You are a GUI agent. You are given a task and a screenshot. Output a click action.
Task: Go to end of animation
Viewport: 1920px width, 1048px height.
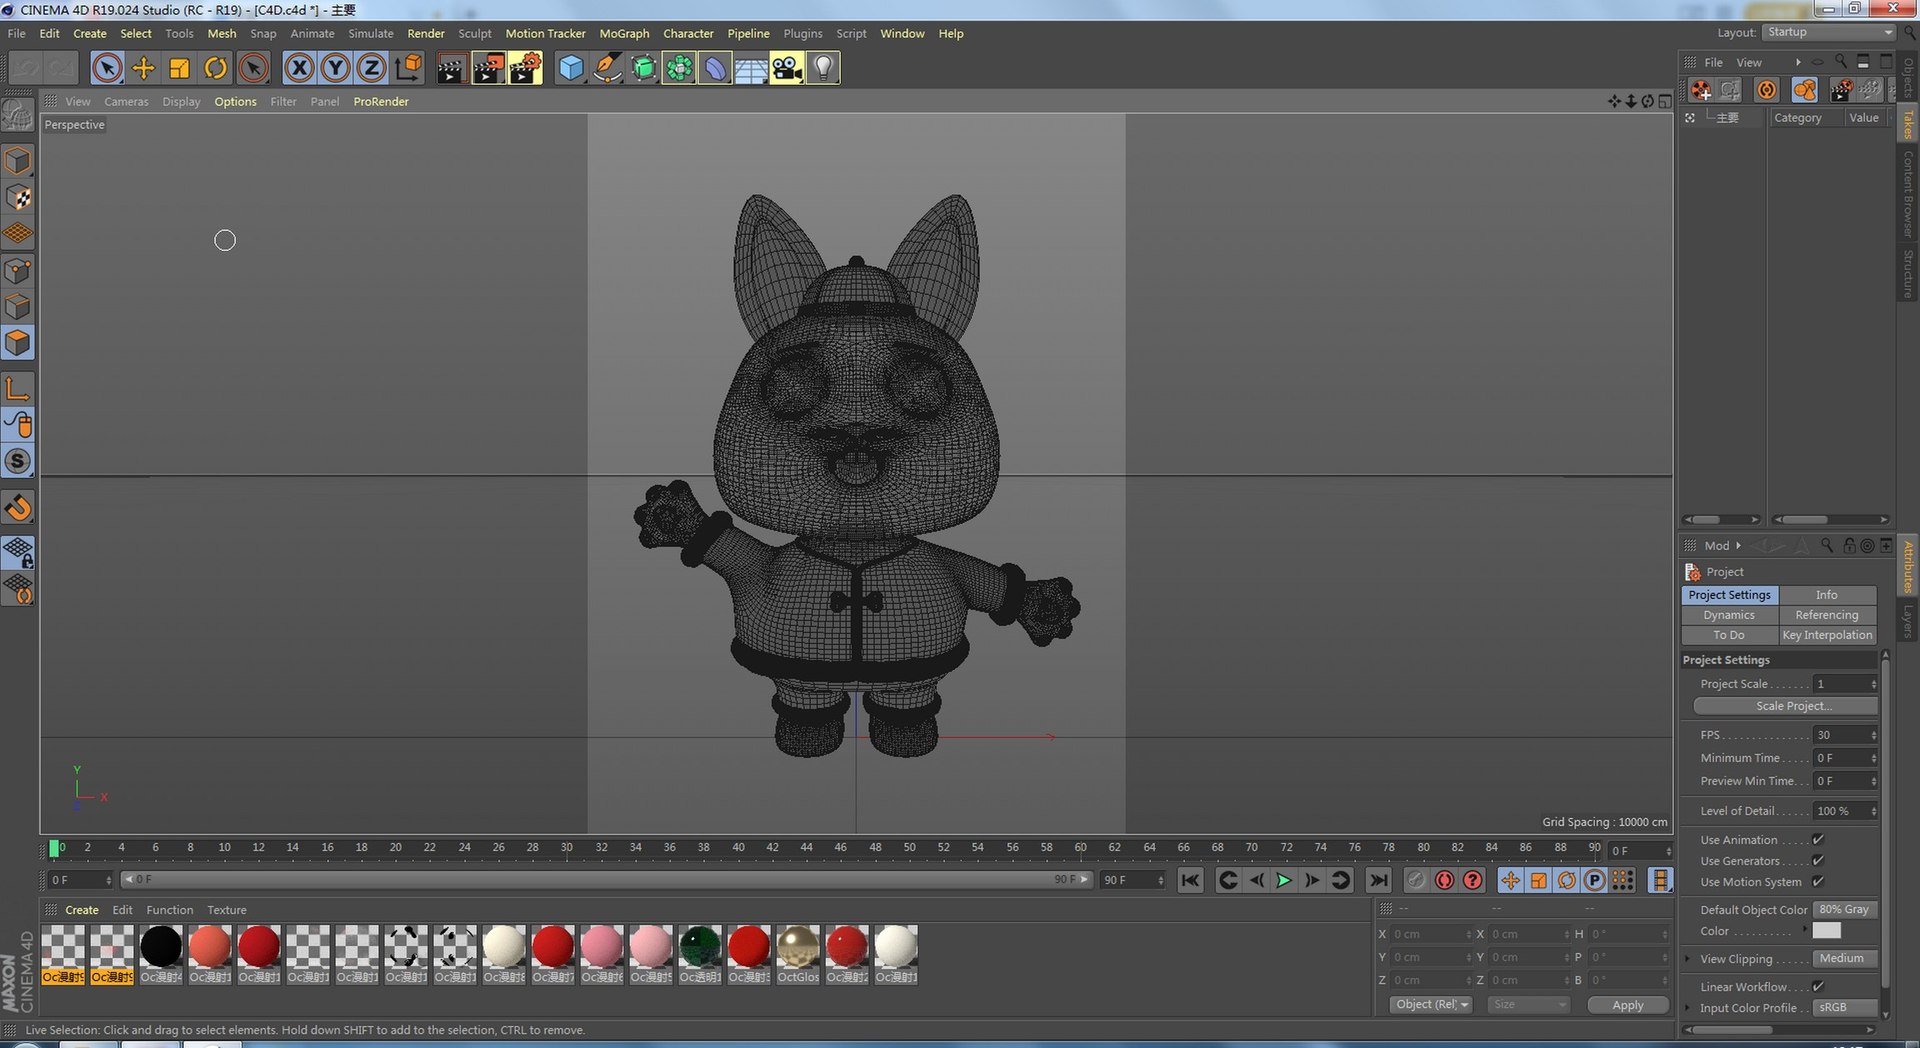1378,880
